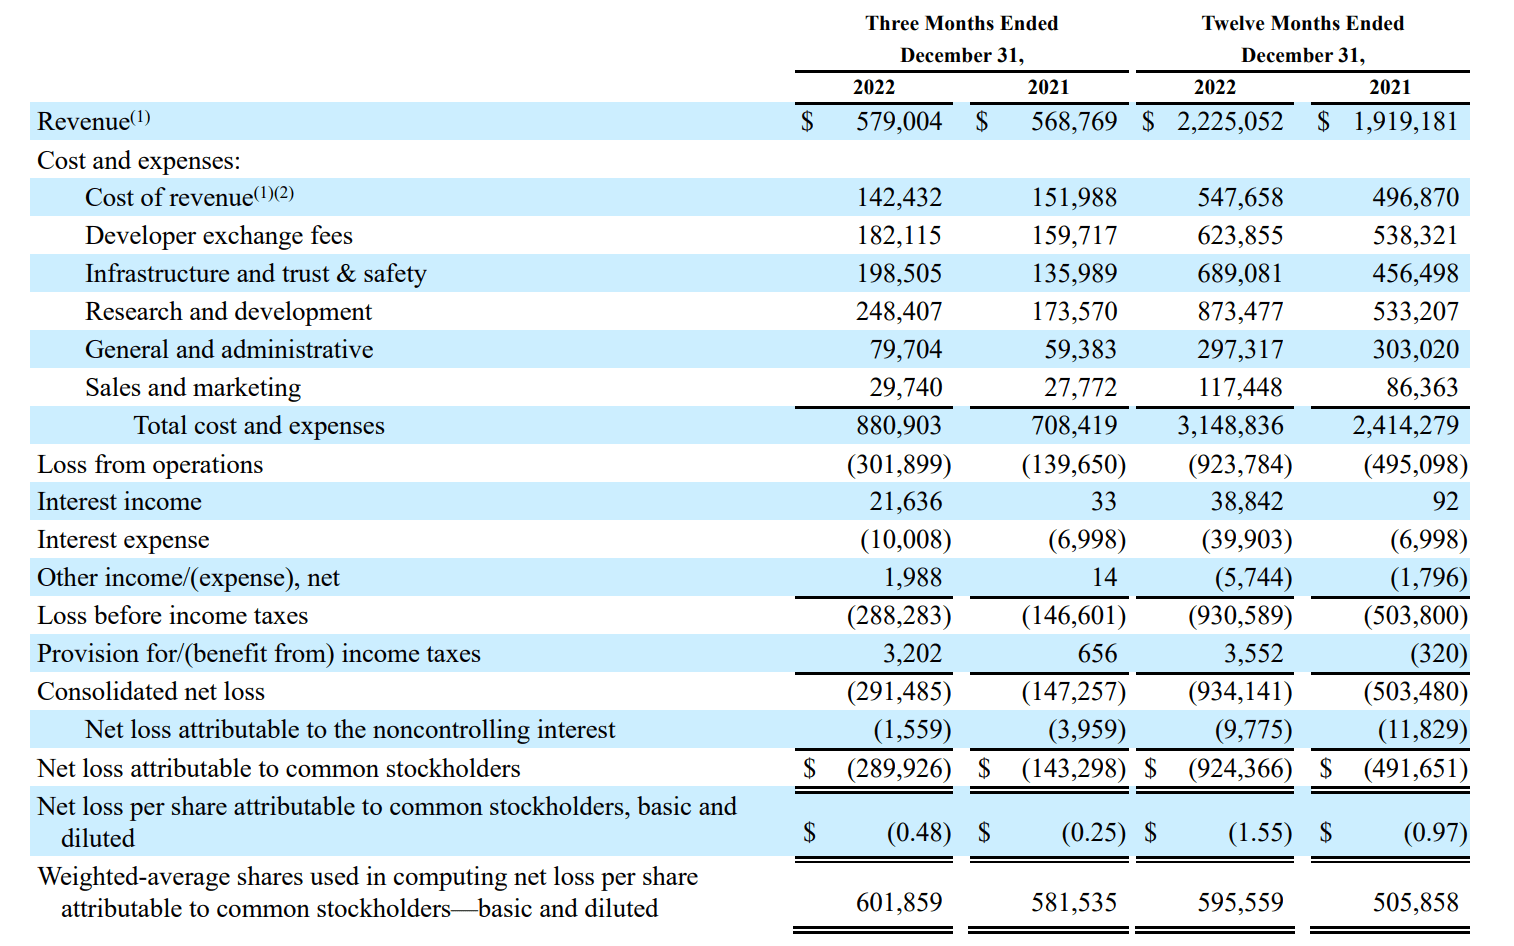Select R&D value 873,477
This screenshot has height=946, width=1514.
(1240, 312)
